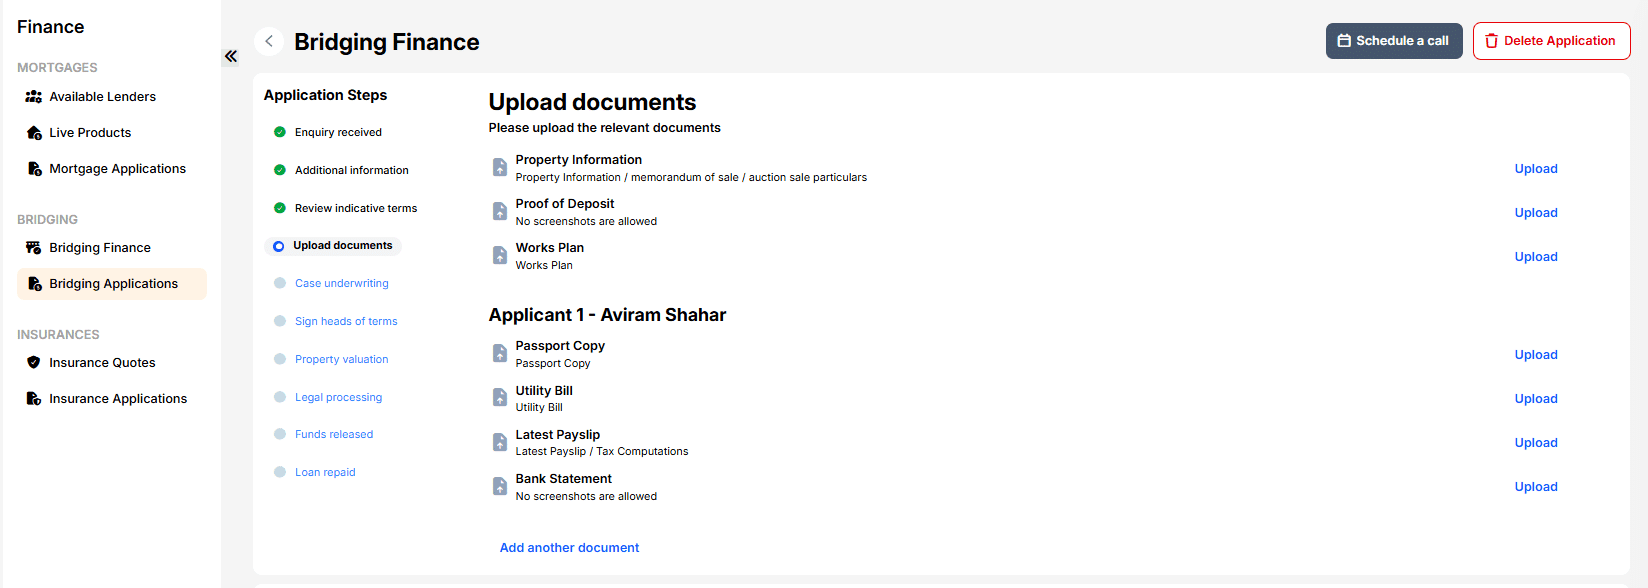1648x588 pixels.
Task: Select Bridging Applications in sidebar
Action: (112, 284)
